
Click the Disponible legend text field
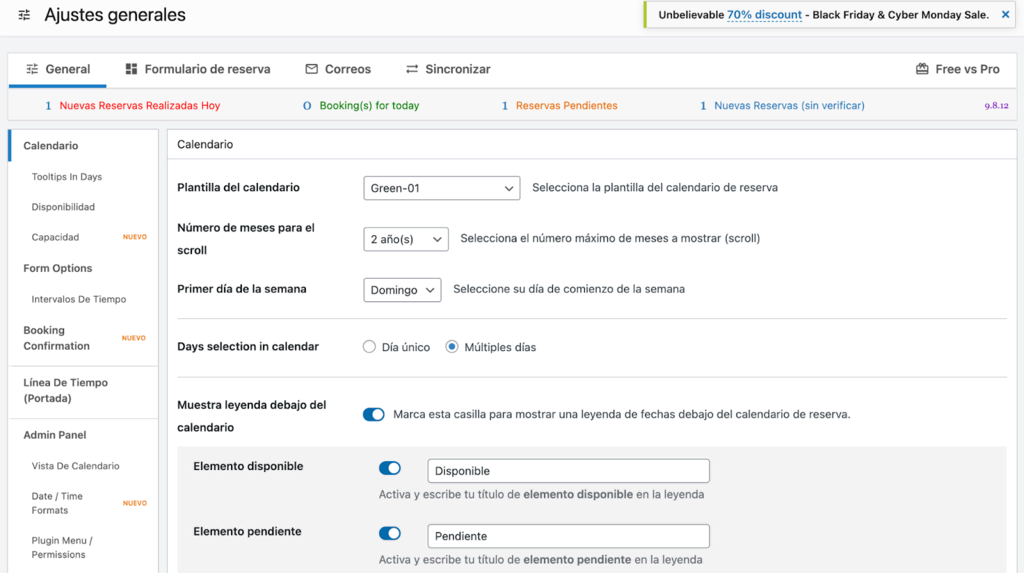tap(568, 471)
